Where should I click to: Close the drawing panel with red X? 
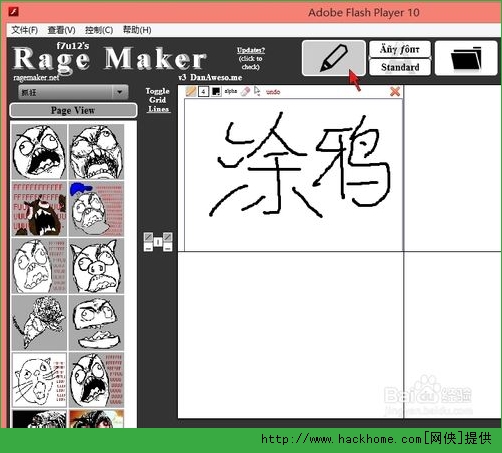395,91
